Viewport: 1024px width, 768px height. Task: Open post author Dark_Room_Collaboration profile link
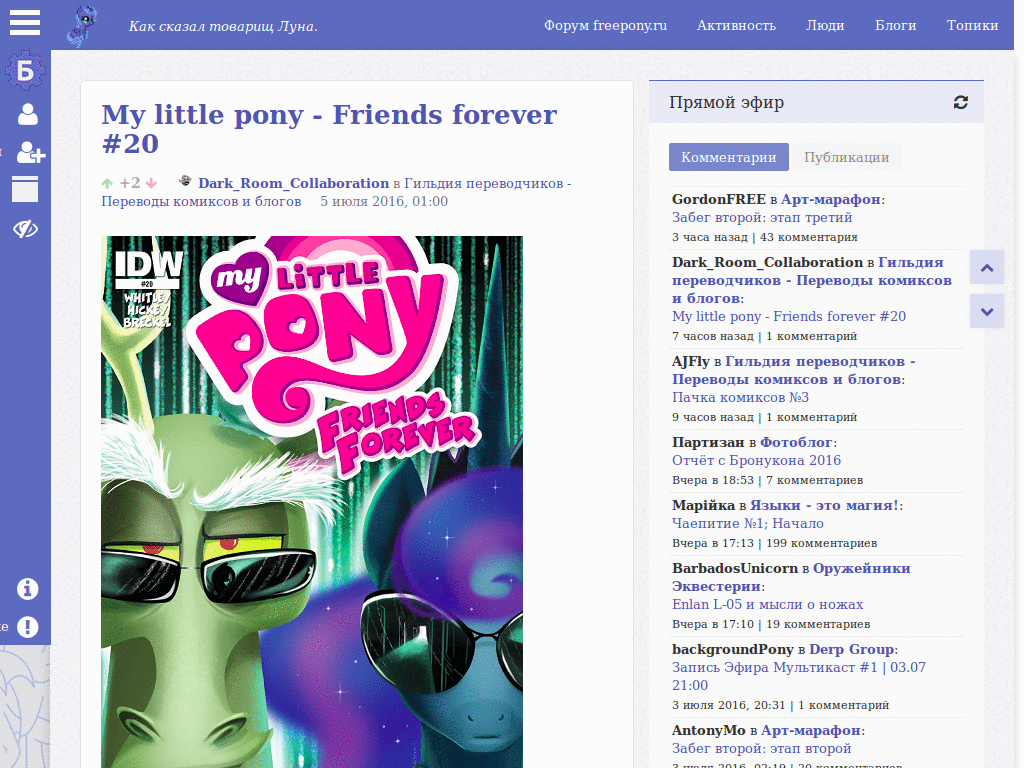[293, 184]
